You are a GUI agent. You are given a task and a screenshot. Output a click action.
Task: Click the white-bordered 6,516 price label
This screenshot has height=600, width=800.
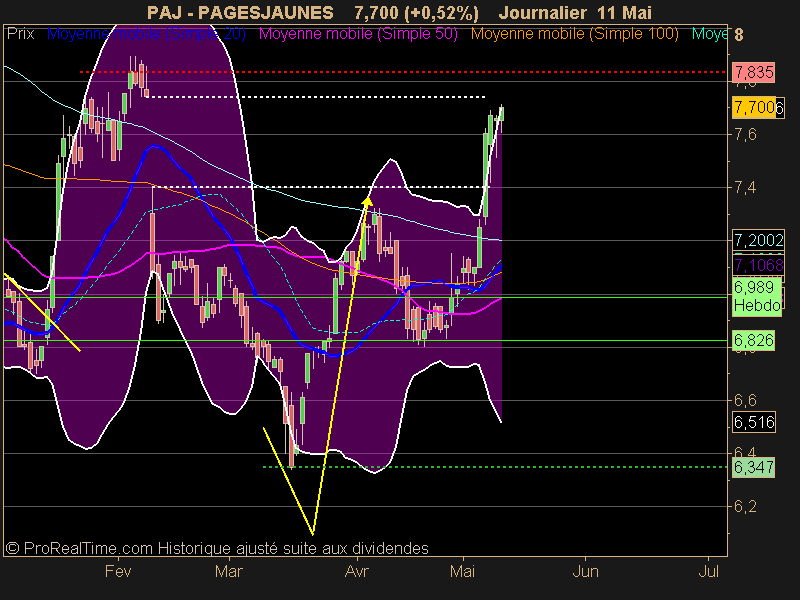coord(754,422)
